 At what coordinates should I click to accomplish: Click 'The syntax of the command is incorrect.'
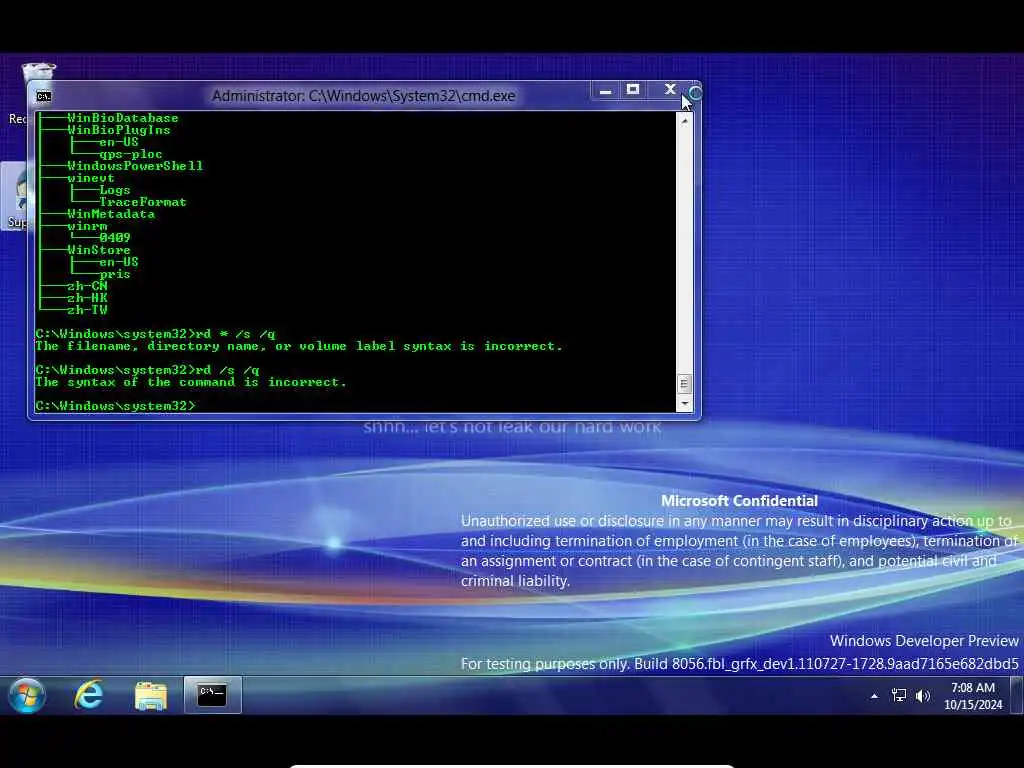pyautogui.click(x=191, y=382)
